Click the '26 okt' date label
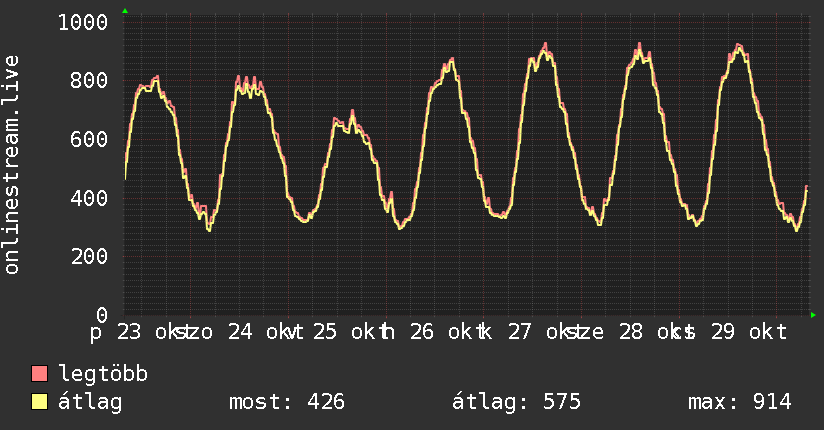This screenshot has width=824, height=430. (444, 332)
